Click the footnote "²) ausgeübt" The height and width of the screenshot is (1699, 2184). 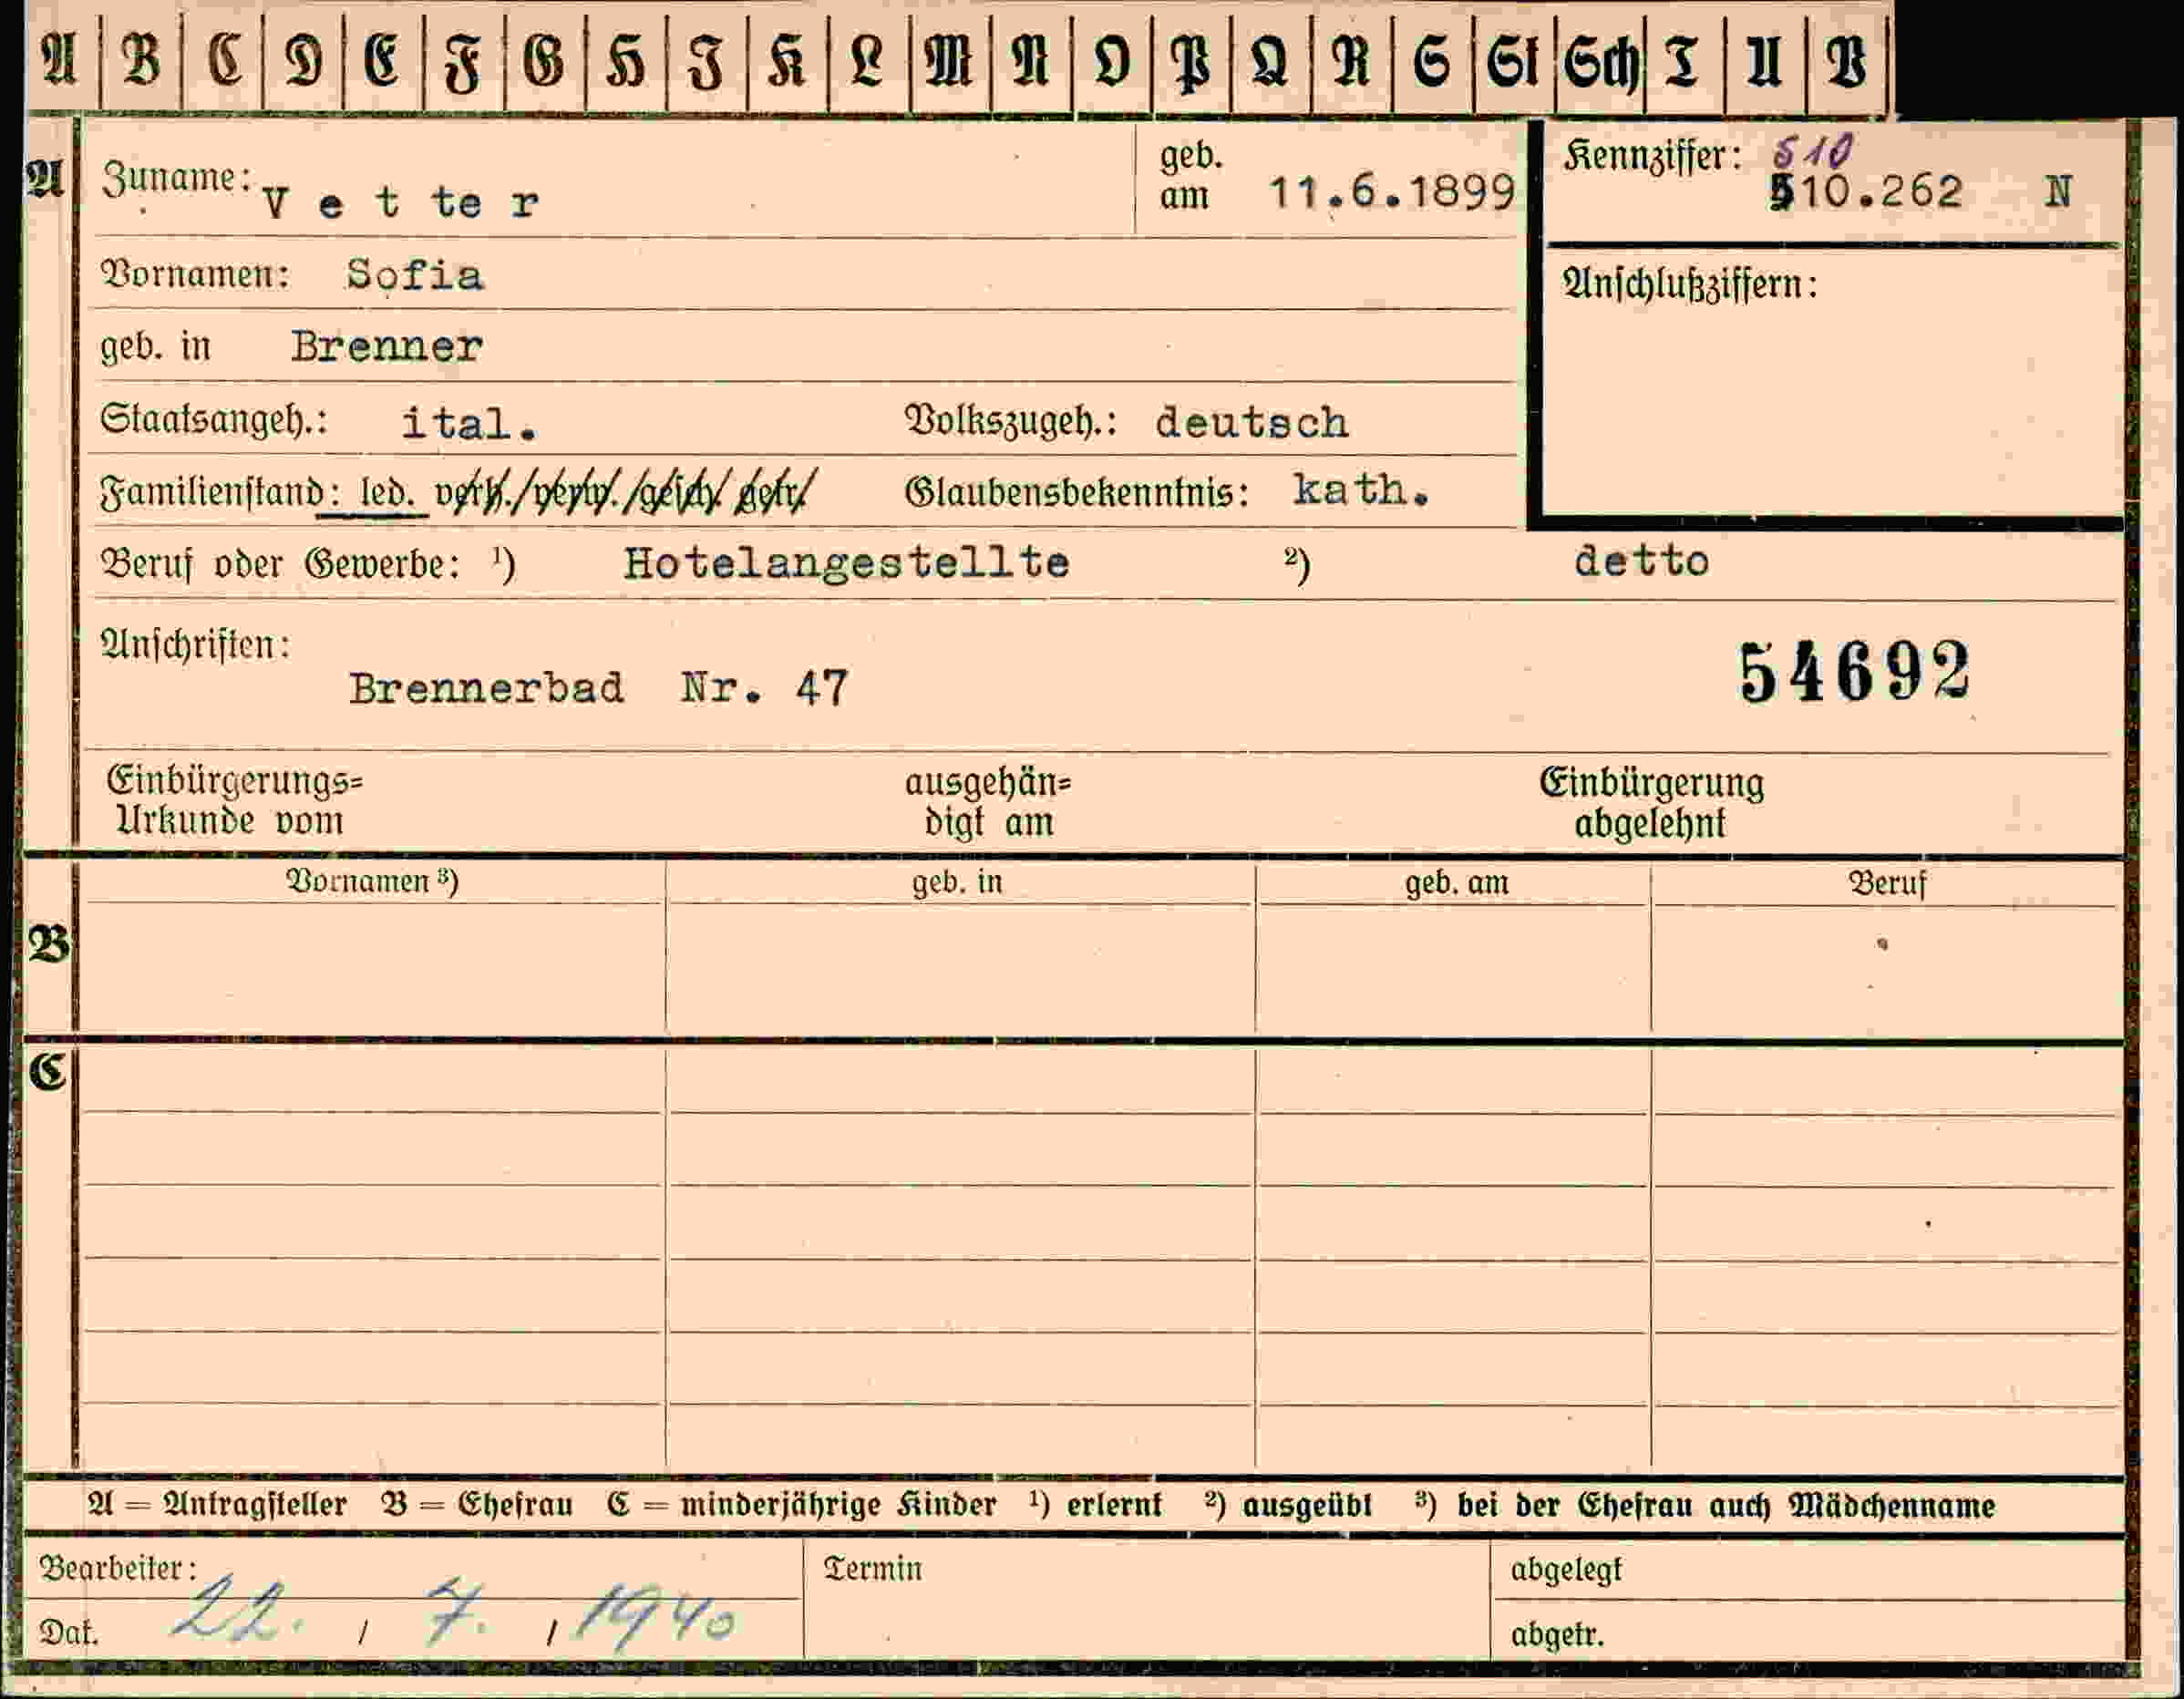[1288, 1504]
